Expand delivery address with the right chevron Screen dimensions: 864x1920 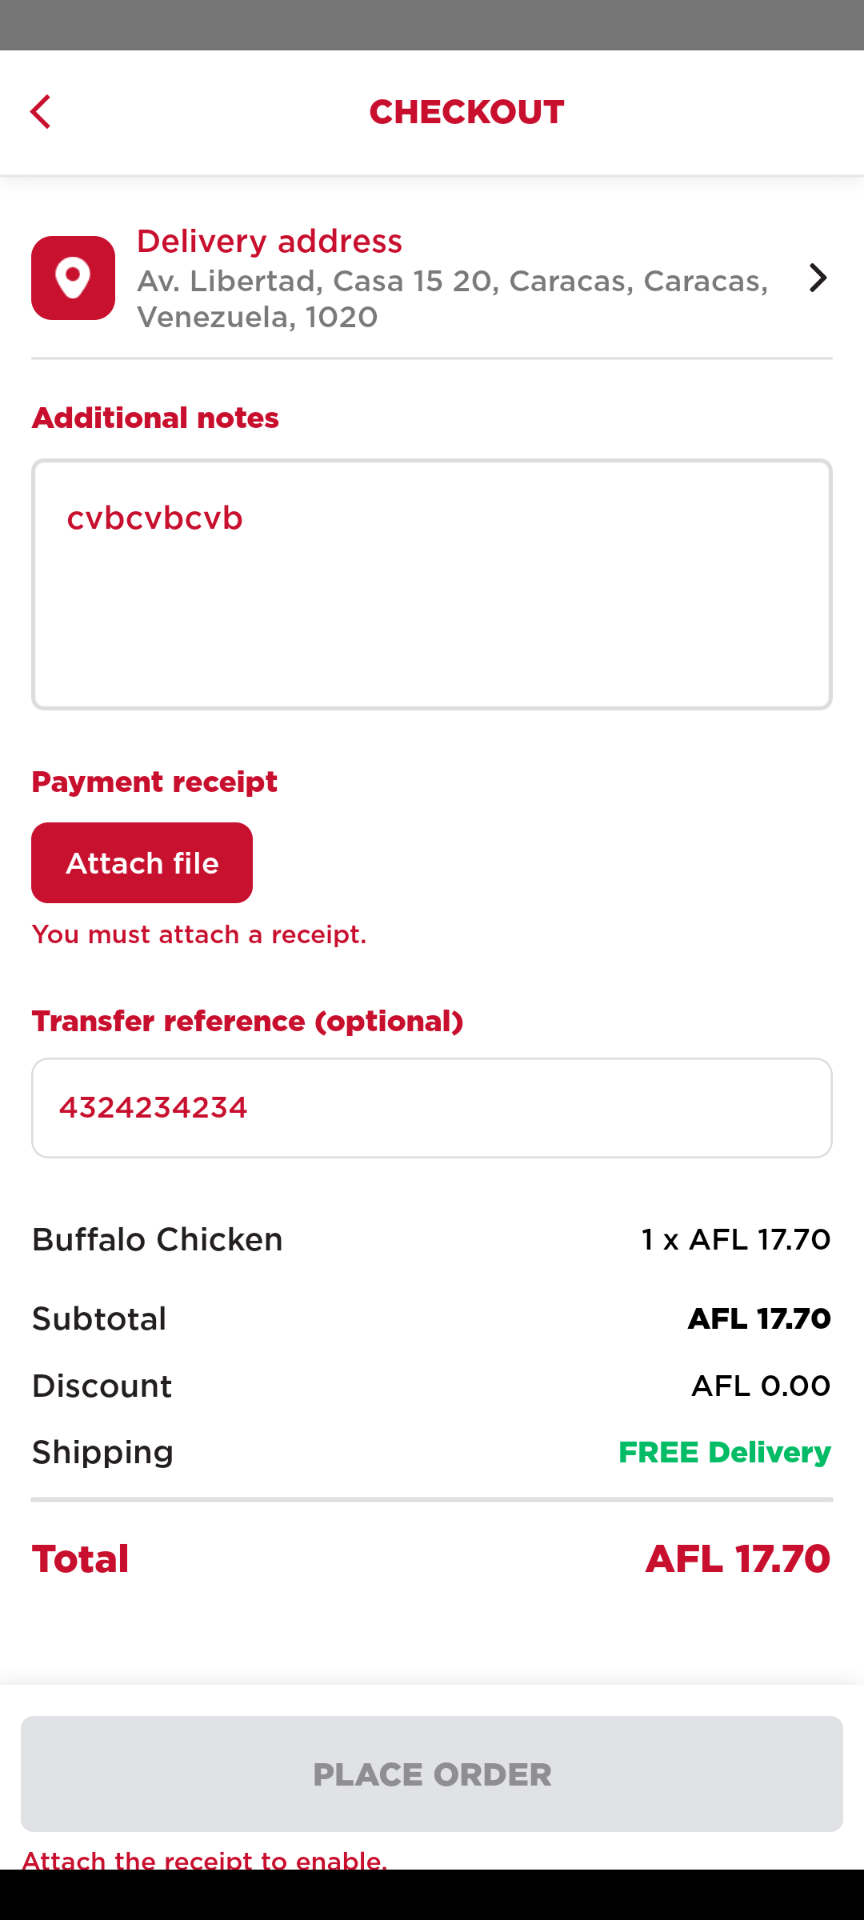[x=817, y=278]
